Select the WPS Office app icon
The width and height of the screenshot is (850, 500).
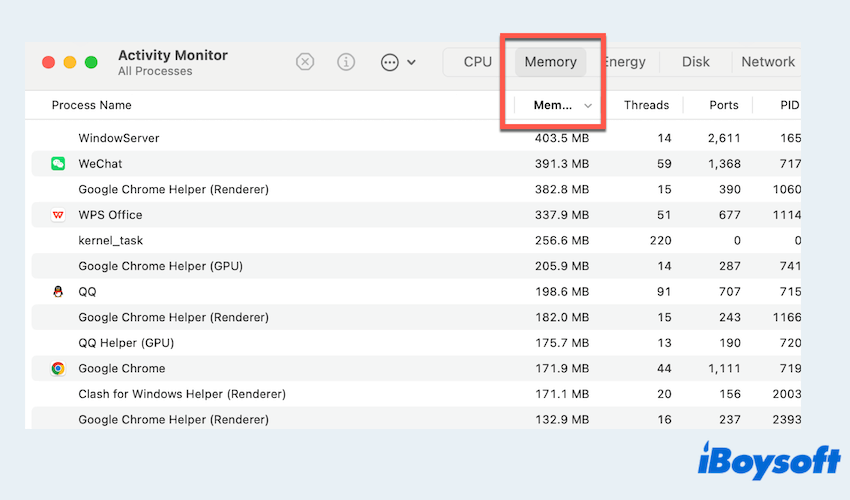tap(58, 215)
